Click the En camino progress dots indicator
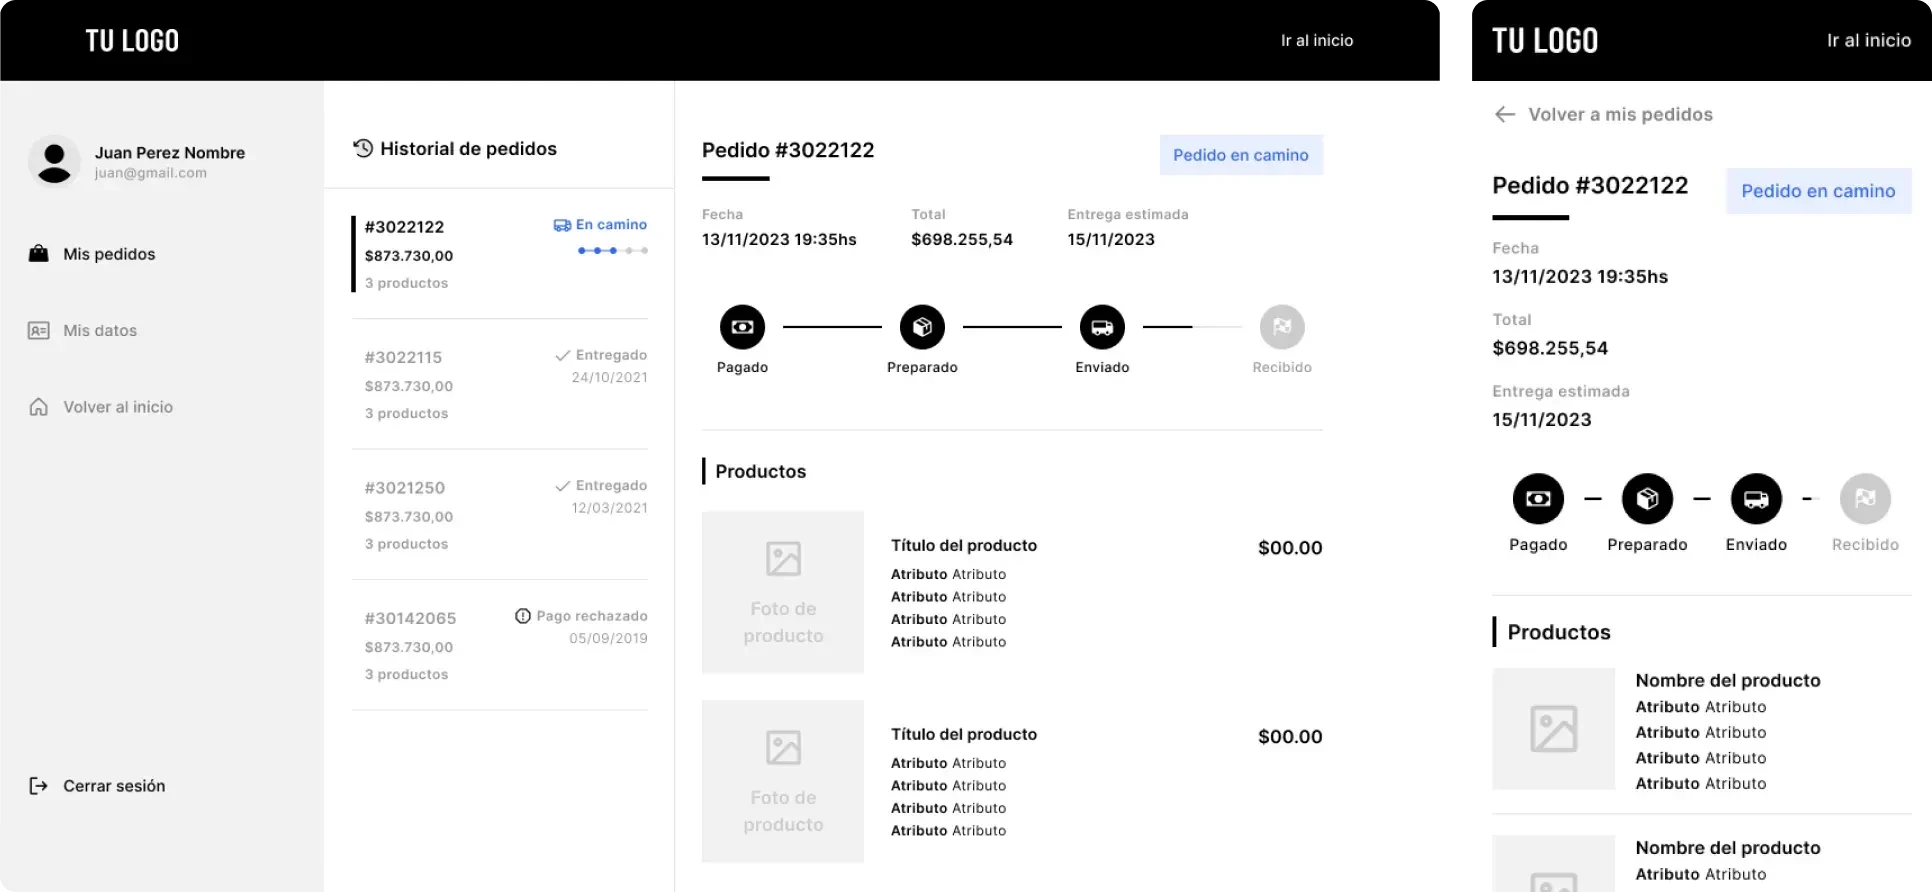This screenshot has height=892, width=1932. click(x=612, y=251)
